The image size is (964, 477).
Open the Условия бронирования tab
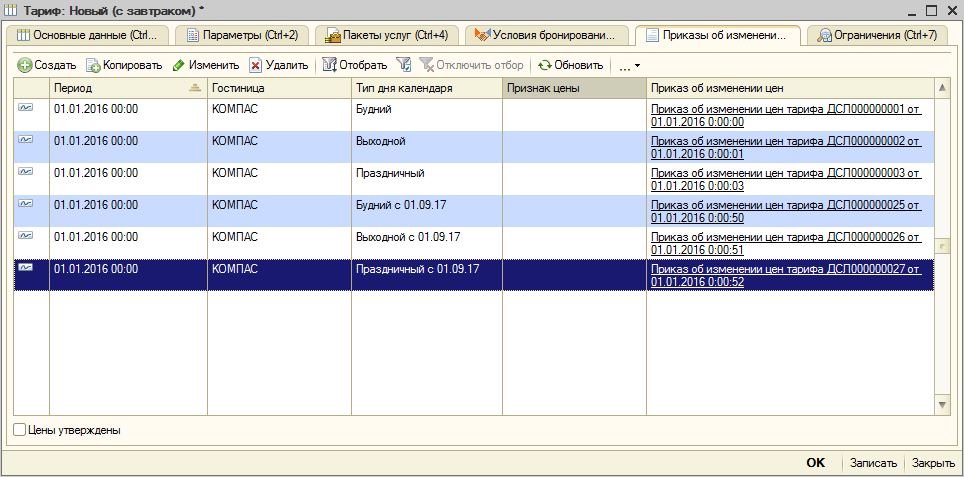(x=546, y=35)
